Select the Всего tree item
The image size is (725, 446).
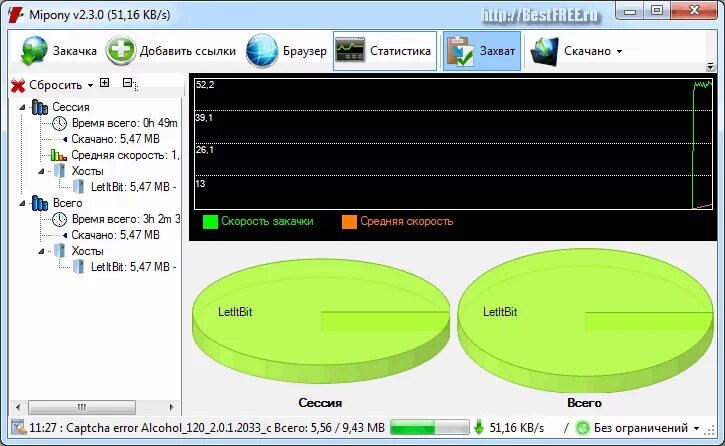pos(68,203)
